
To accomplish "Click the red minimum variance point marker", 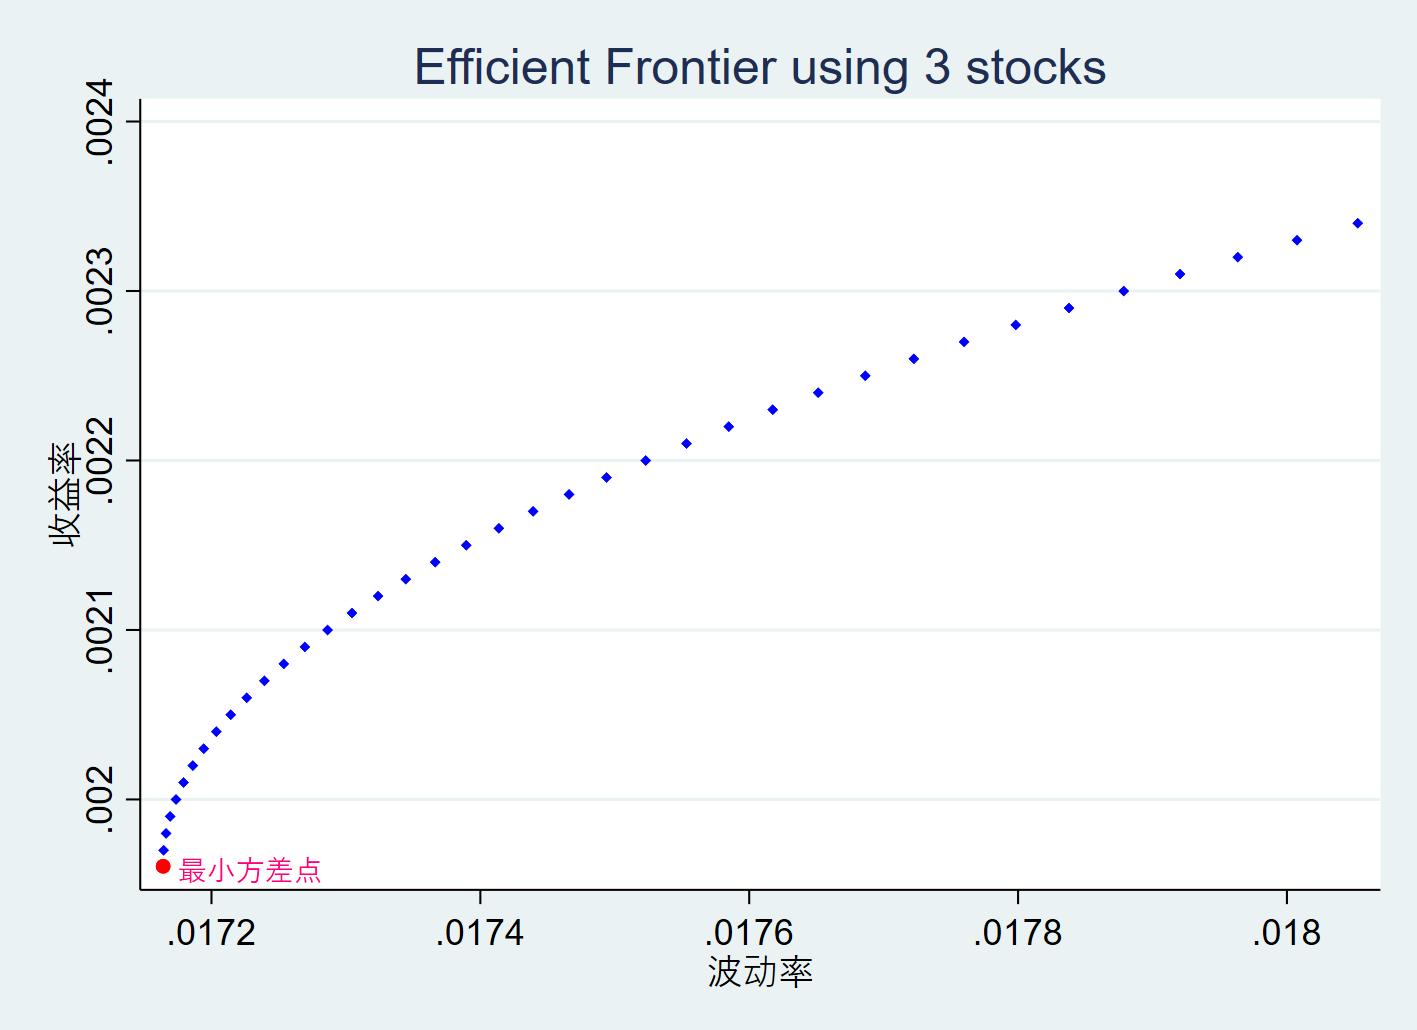I will (163, 866).
